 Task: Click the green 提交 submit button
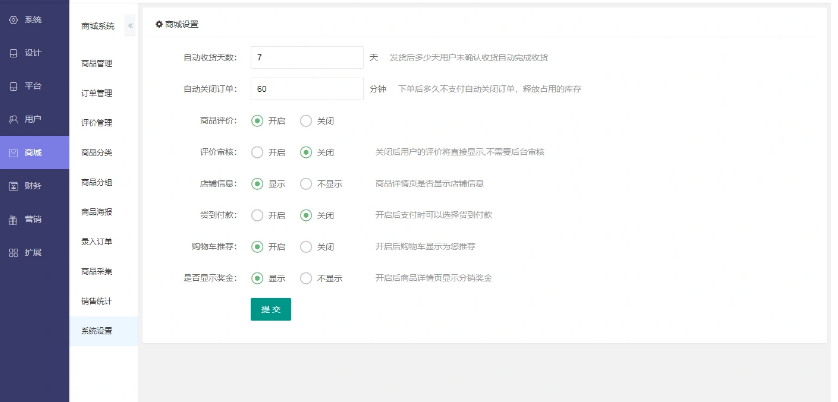click(270, 310)
